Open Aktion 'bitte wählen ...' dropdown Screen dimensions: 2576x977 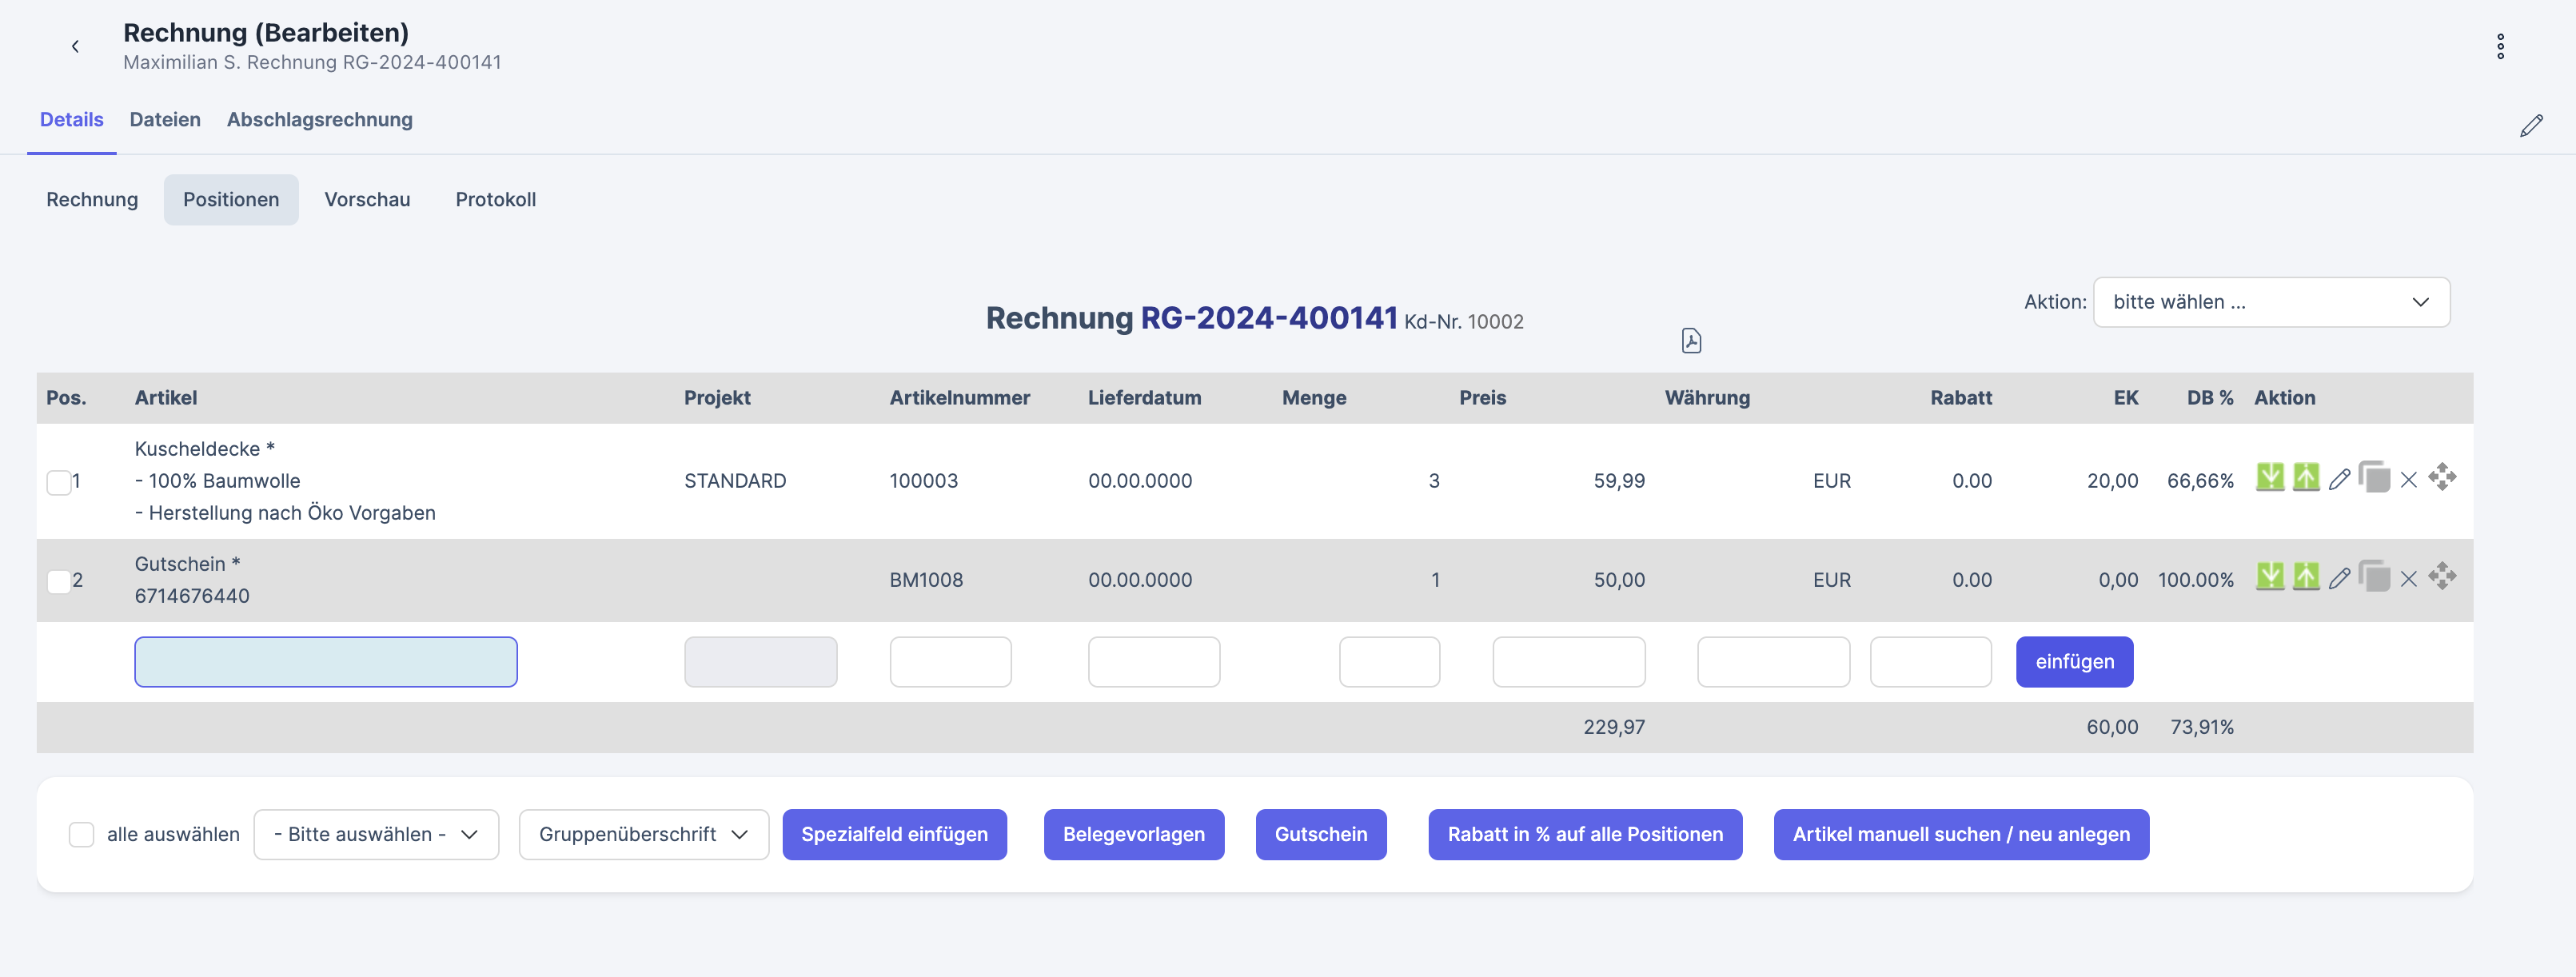(2270, 302)
